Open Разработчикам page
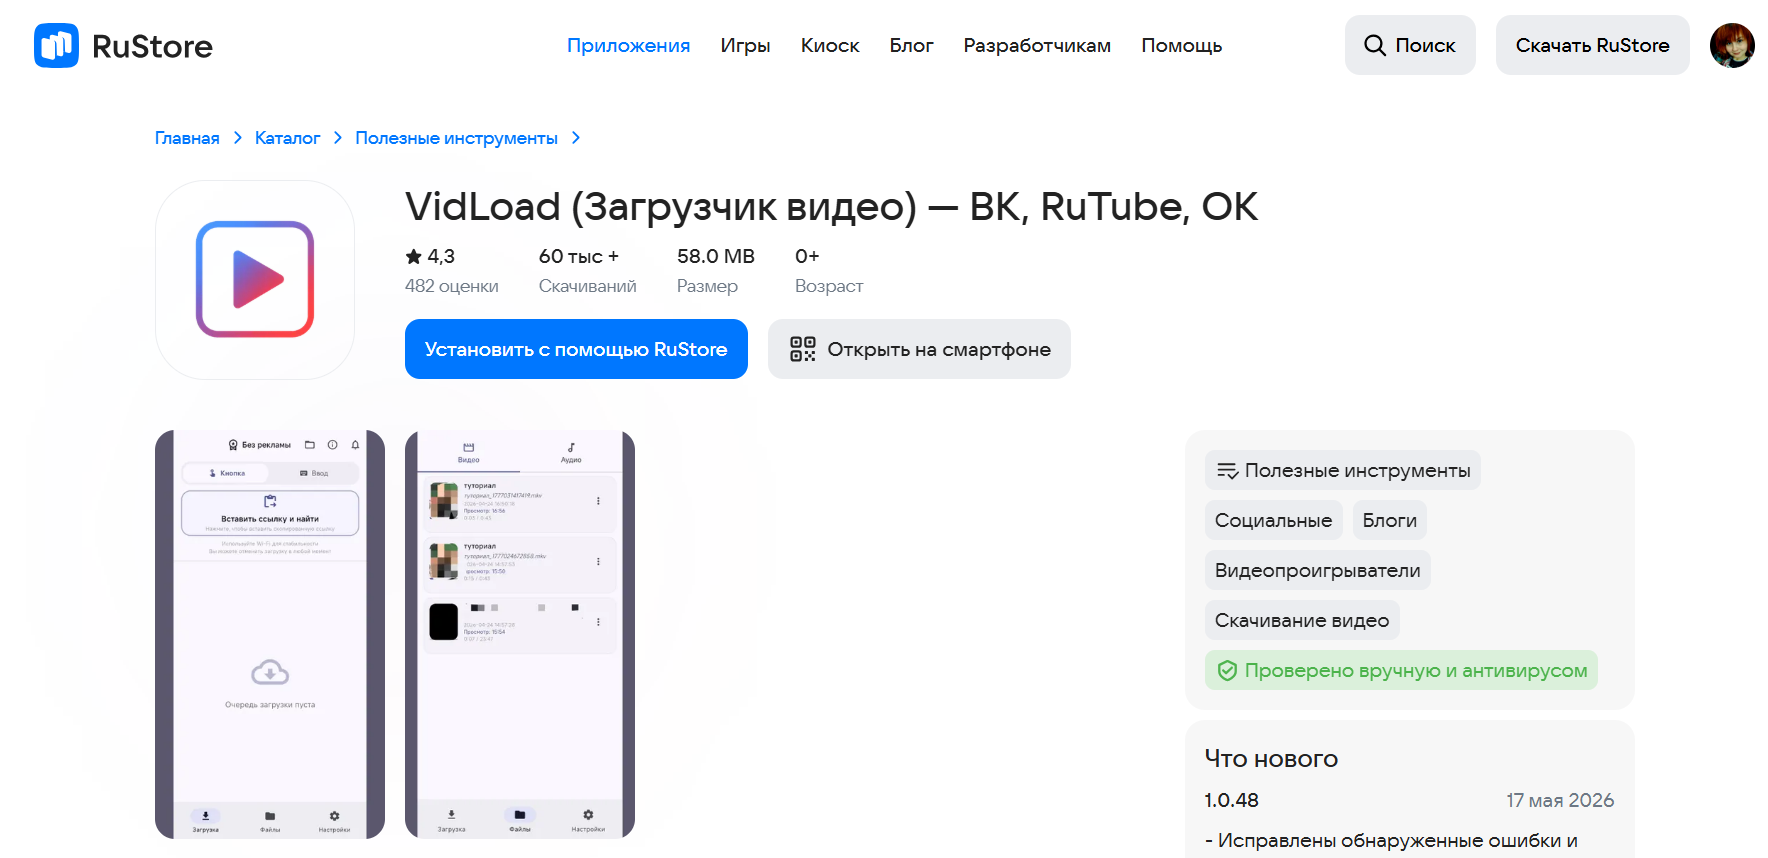Image resolution: width=1768 pixels, height=858 pixels. [1037, 45]
